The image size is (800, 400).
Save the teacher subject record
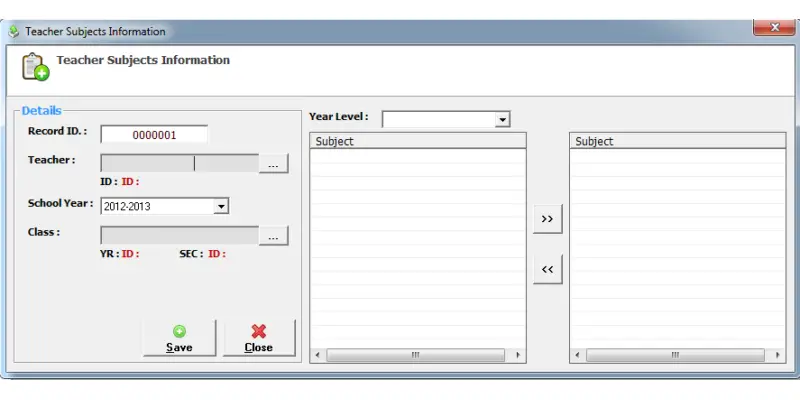coord(180,338)
